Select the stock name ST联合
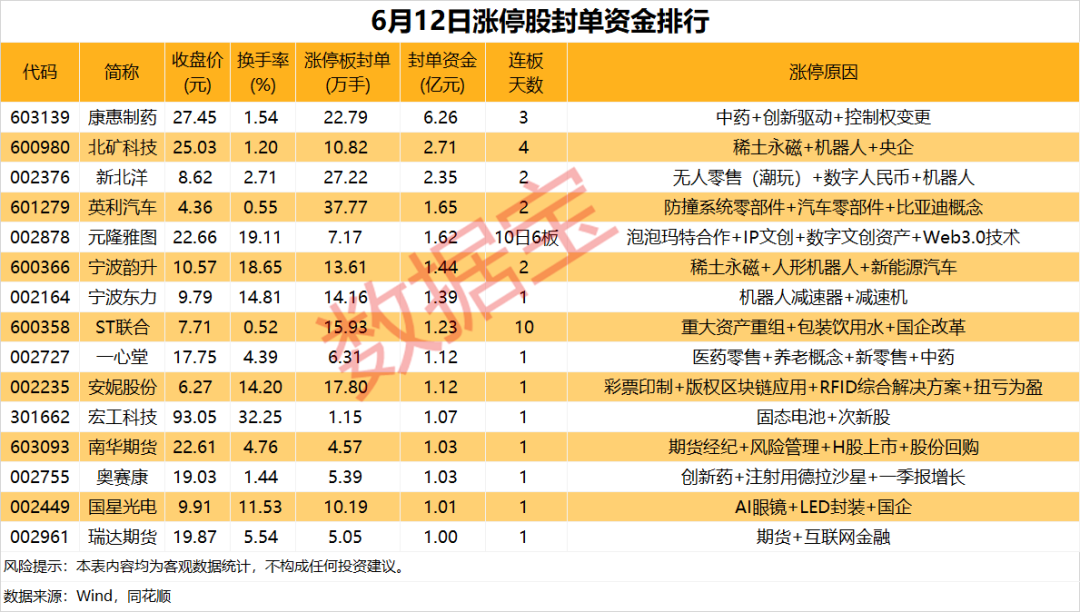Viewport: 1080px width, 612px height. pyautogui.click(x=122, y=327)
